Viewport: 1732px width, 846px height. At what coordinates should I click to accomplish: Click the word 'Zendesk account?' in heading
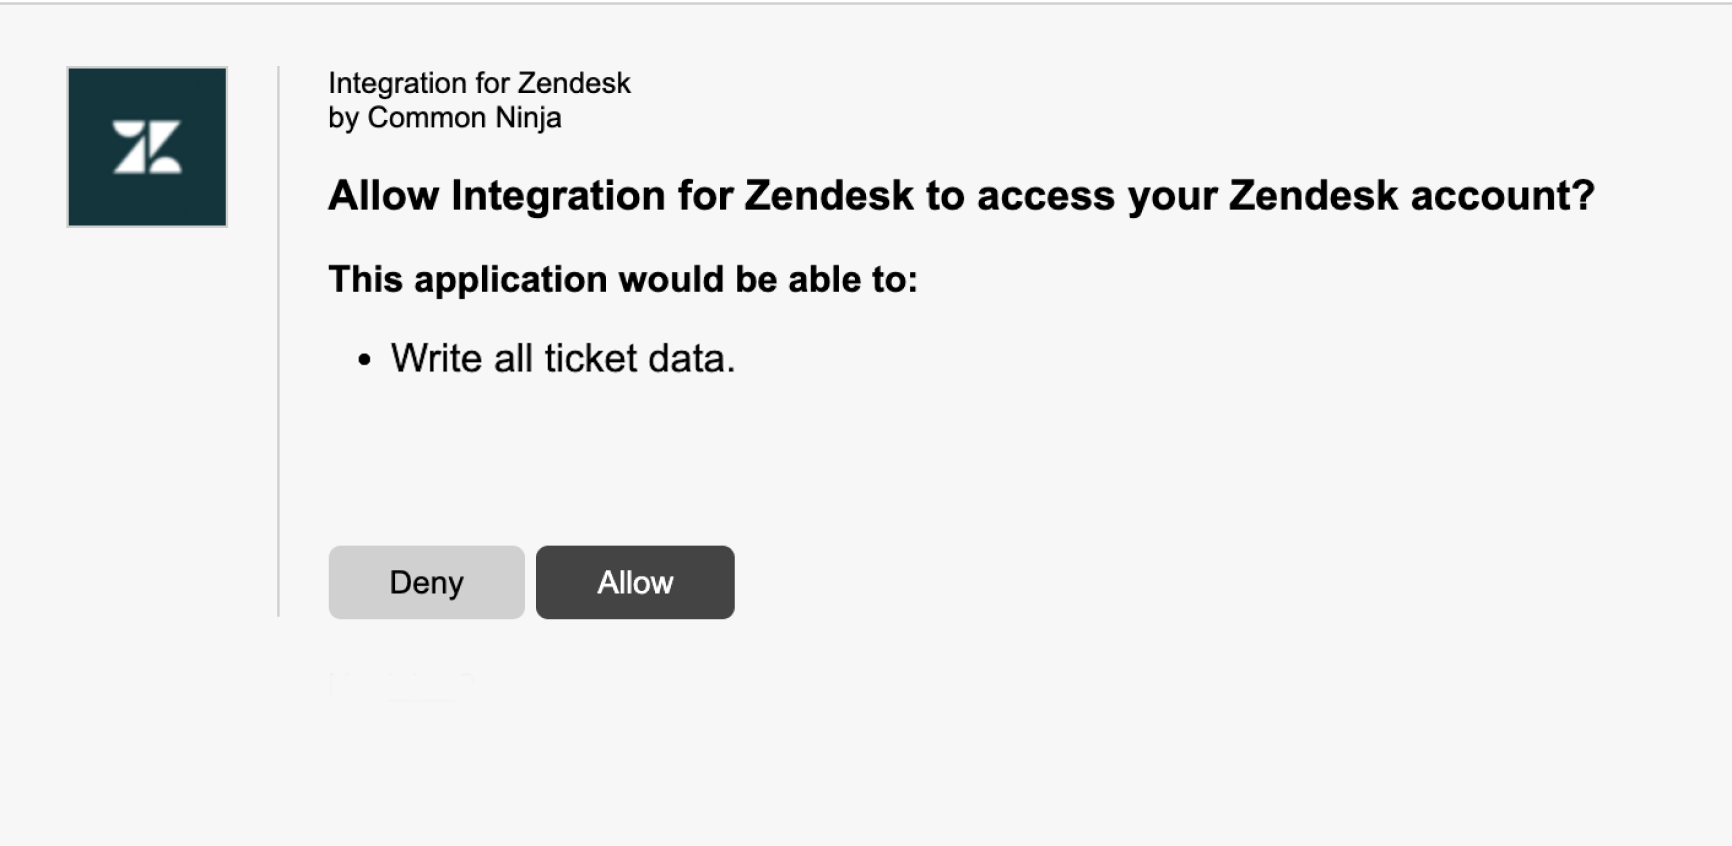(1411, 195)
